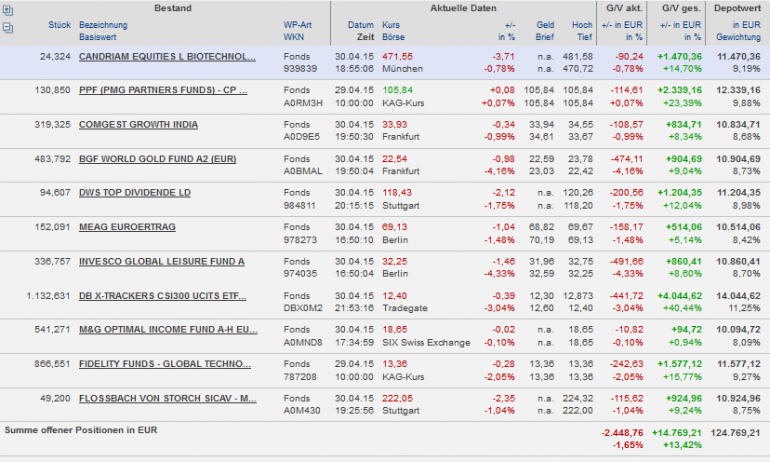Screen dimensions: 770x462
Task: Sort by Zeit column header
Action: click(x=365, y=37)
